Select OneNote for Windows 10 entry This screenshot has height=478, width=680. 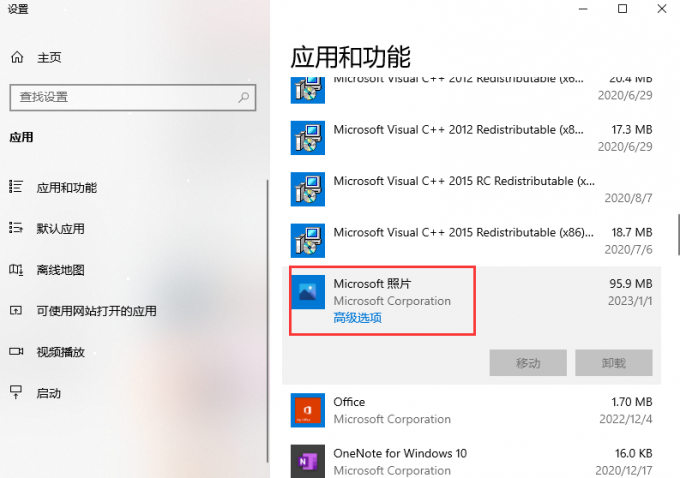tap(471, 461)
